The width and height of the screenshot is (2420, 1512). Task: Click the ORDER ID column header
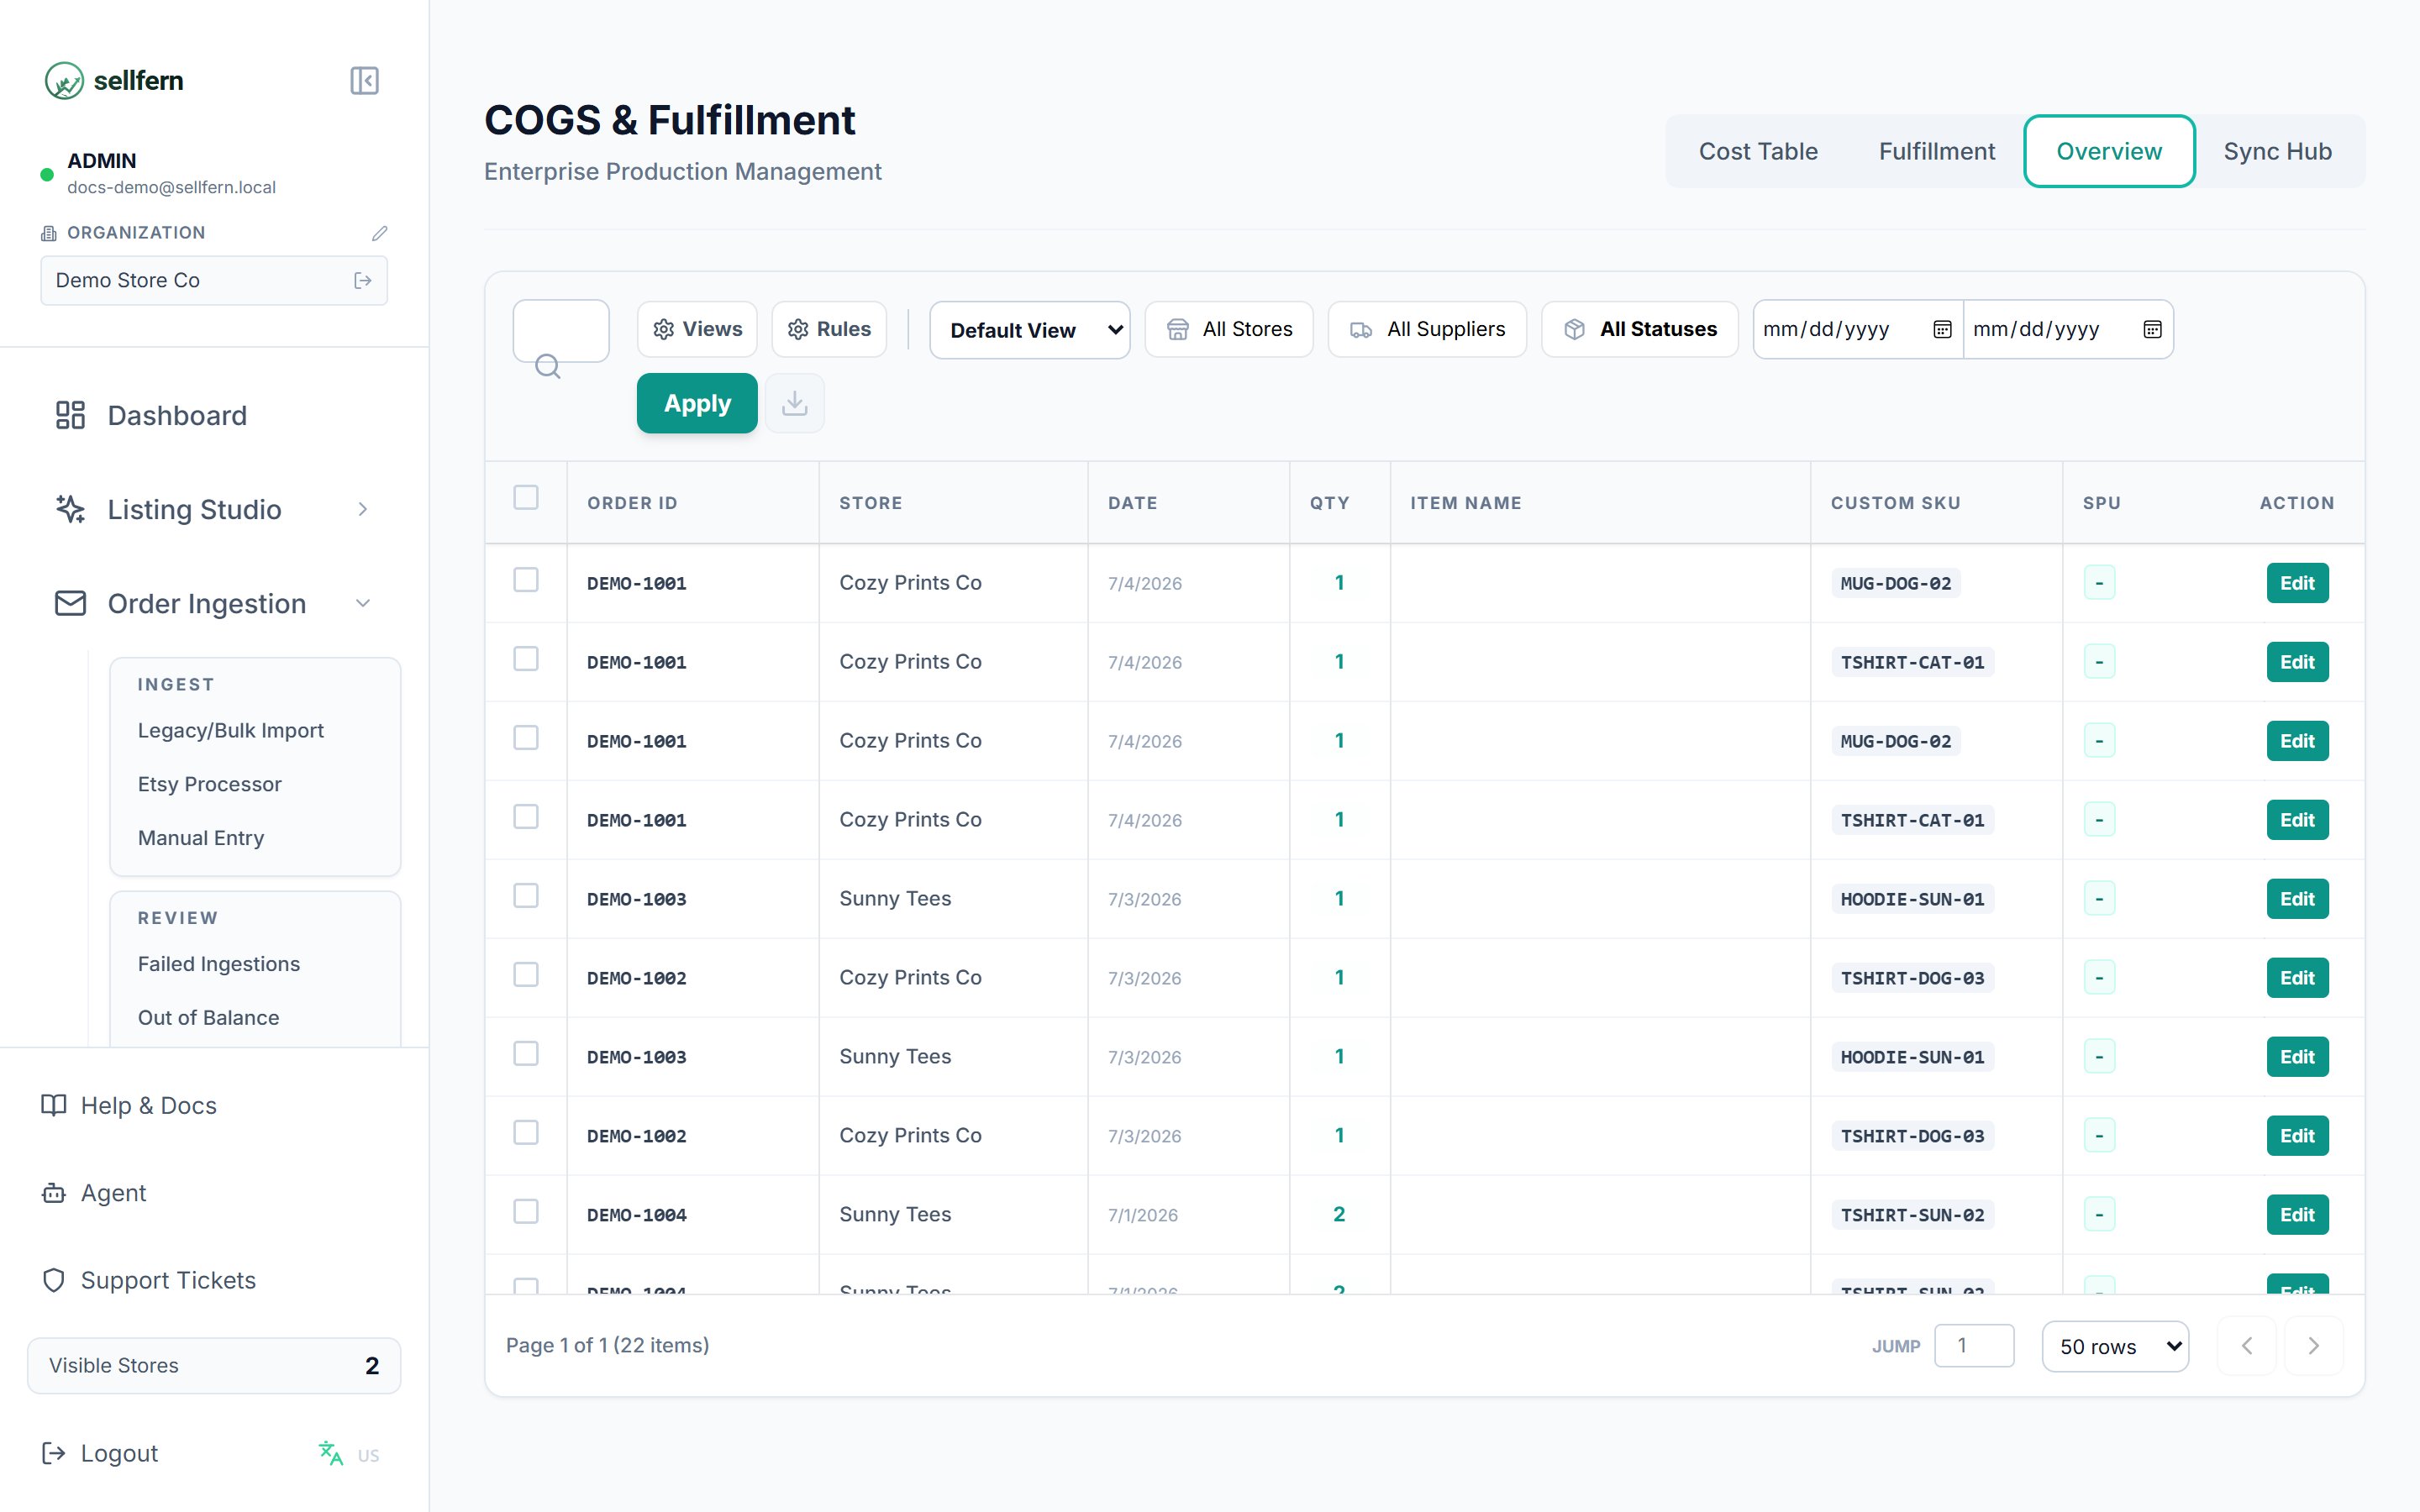pyautogui.click(x=632, y=503)
